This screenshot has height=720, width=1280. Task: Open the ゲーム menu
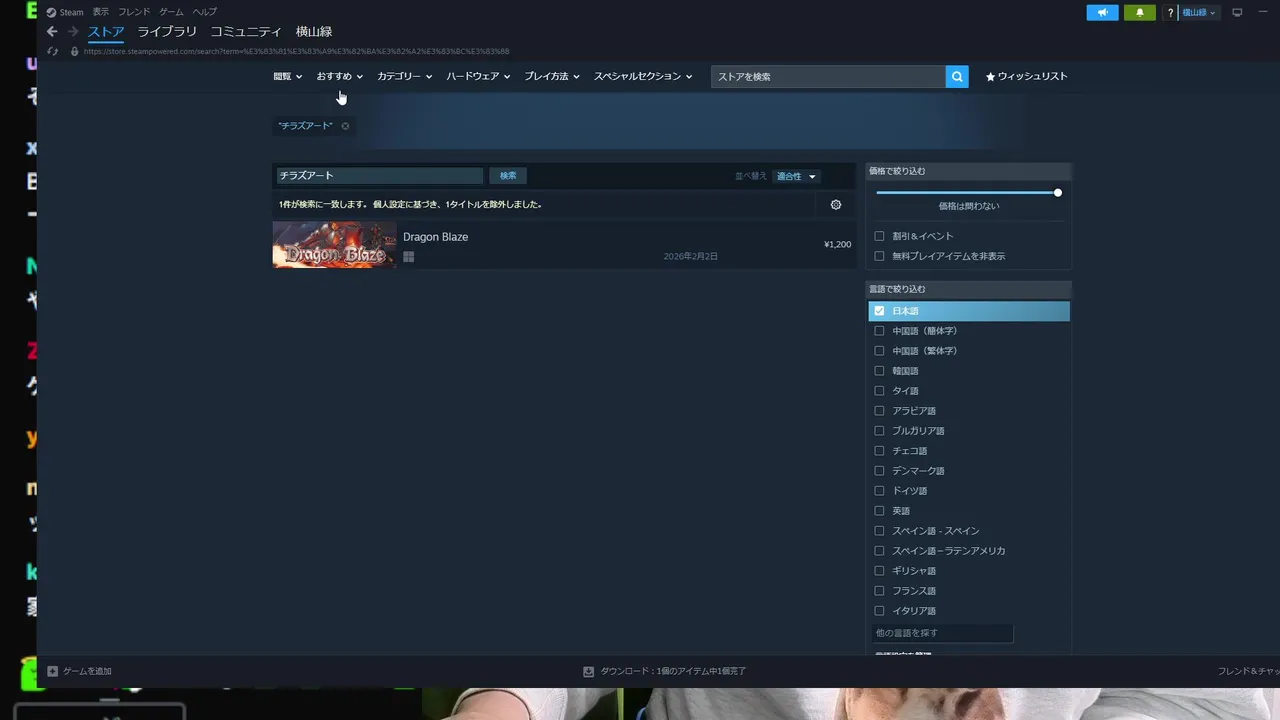point(171,12)
